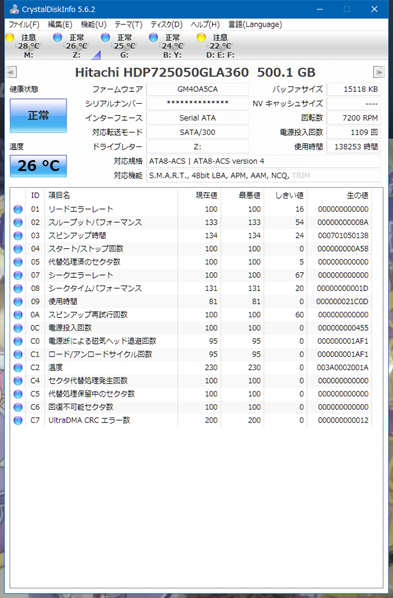Click raw value 003A0002001A in the 温度 row

coord(343,368)
